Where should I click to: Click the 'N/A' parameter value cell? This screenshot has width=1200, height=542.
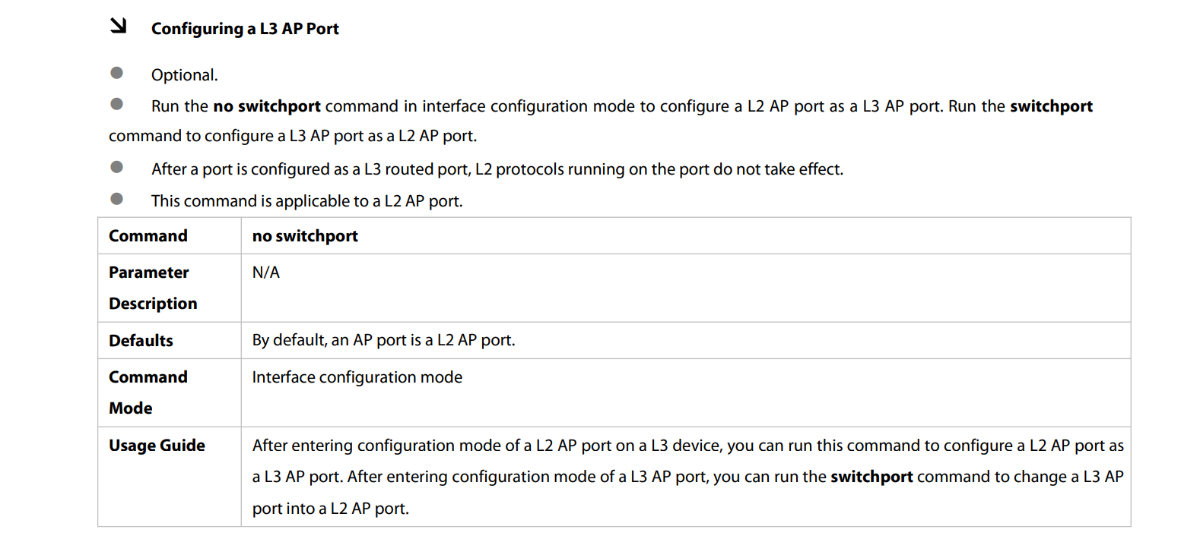tap(265, 272)
